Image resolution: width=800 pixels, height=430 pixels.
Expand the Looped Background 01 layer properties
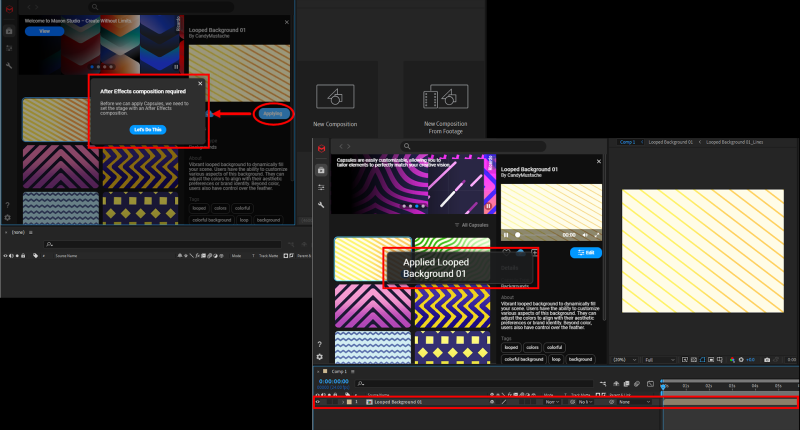click(x=342, y=402)
